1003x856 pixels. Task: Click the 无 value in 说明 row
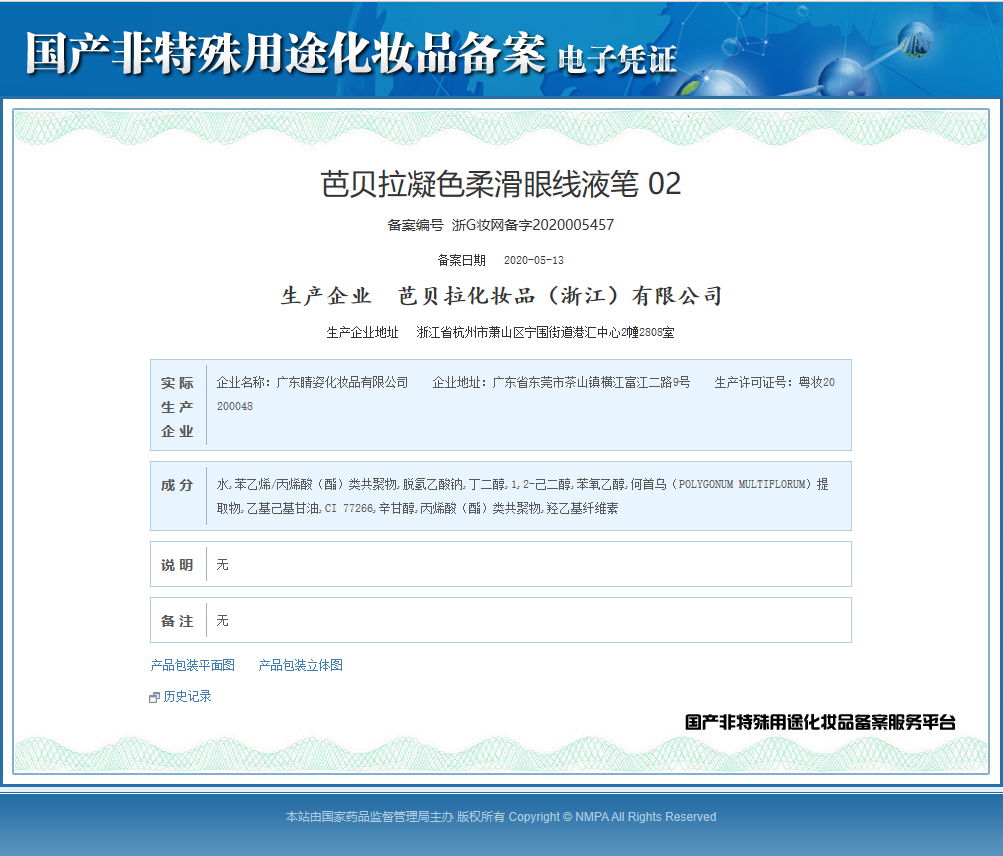coord(222,564)
